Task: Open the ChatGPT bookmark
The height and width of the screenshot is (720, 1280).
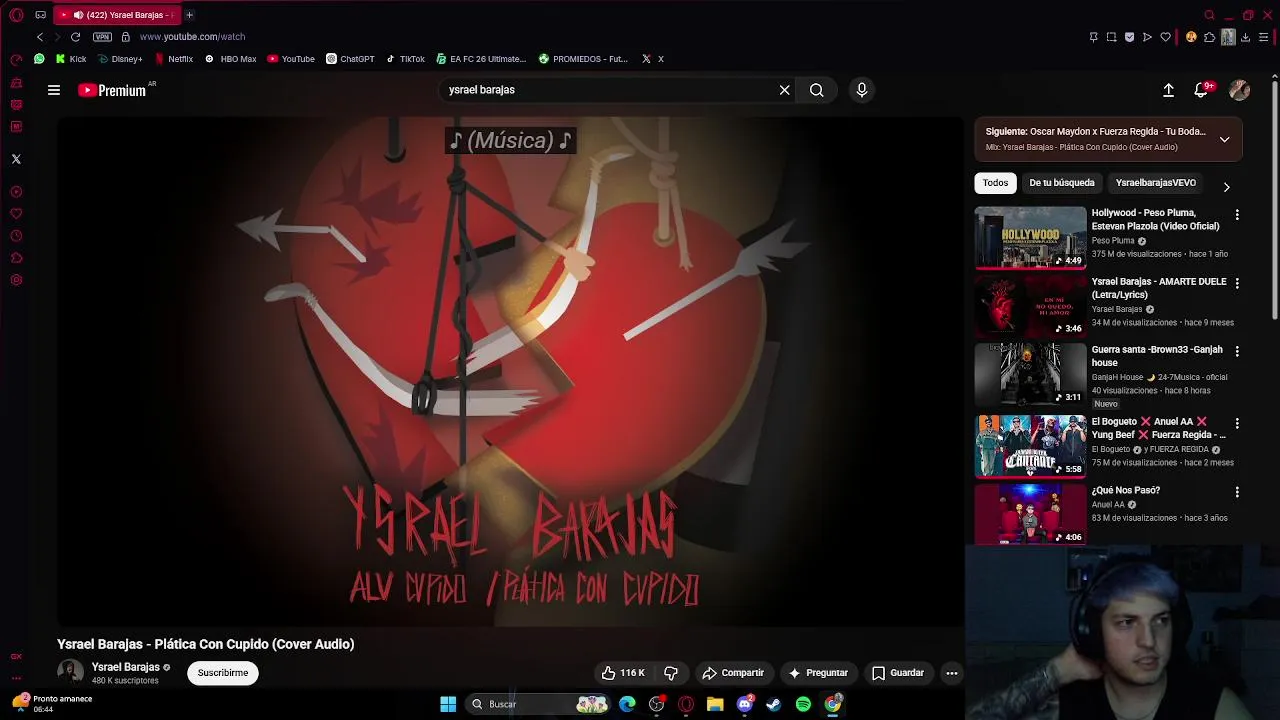Action: (x=350, y=59)
